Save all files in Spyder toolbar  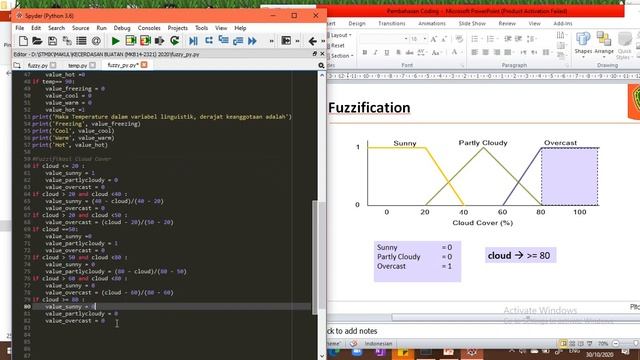pyautogui.click(x=67, y=41)
